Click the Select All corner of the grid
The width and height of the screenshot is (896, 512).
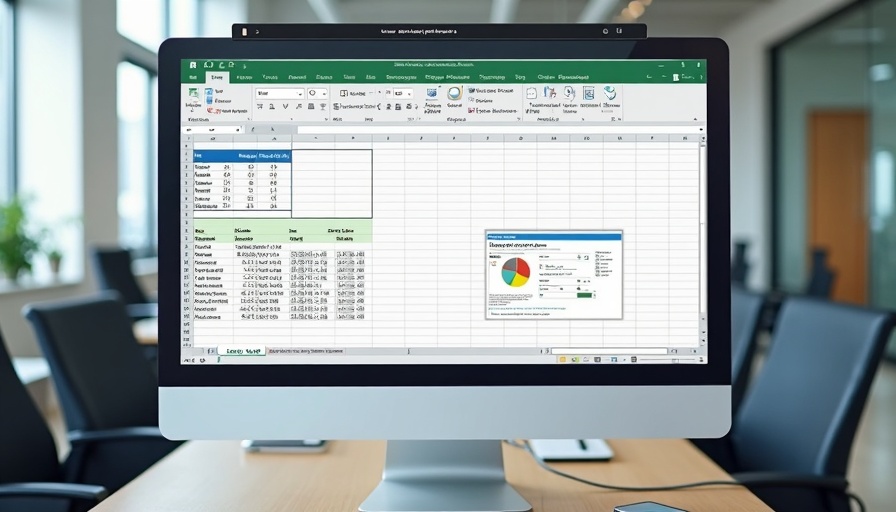(187, 138)
